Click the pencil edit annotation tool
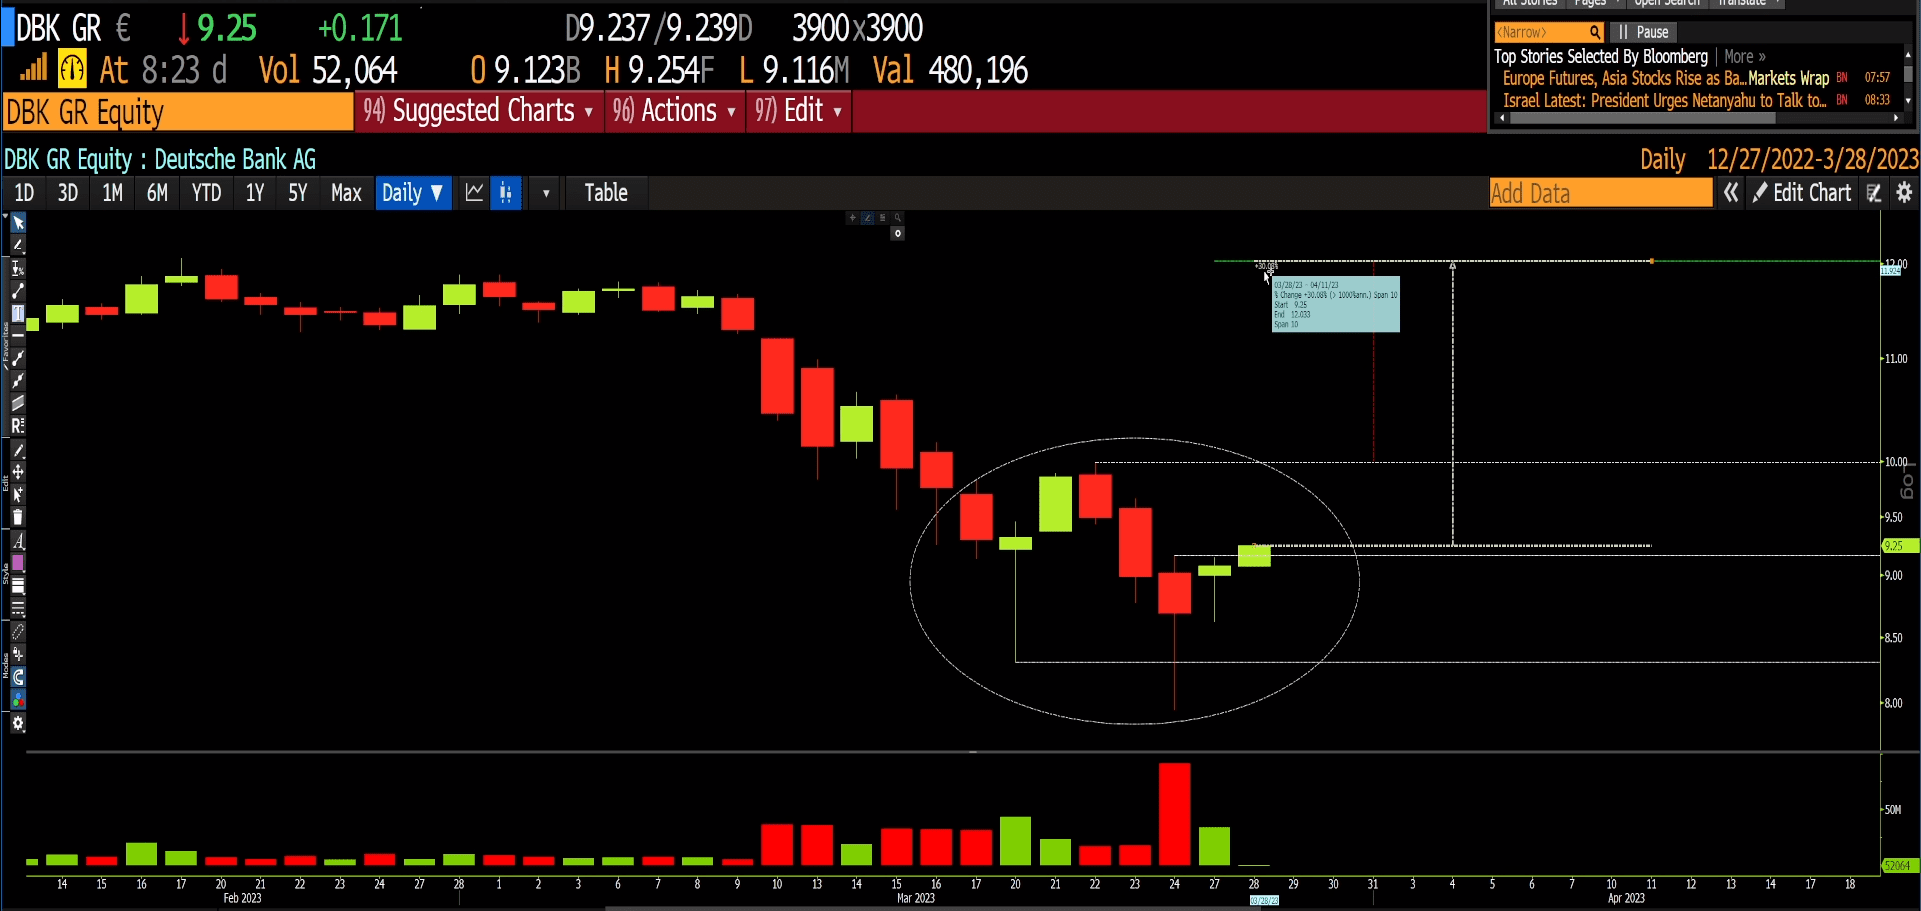Screen dimensions: 1921x911 (x=18, y=450)
